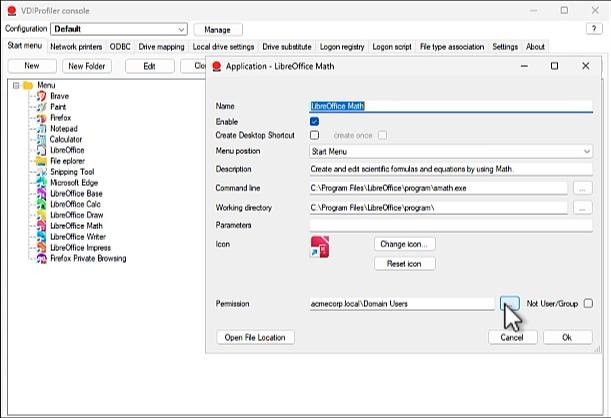Click the help question mark button
This screenshot has height=418, width=611.
pos(594,28)
